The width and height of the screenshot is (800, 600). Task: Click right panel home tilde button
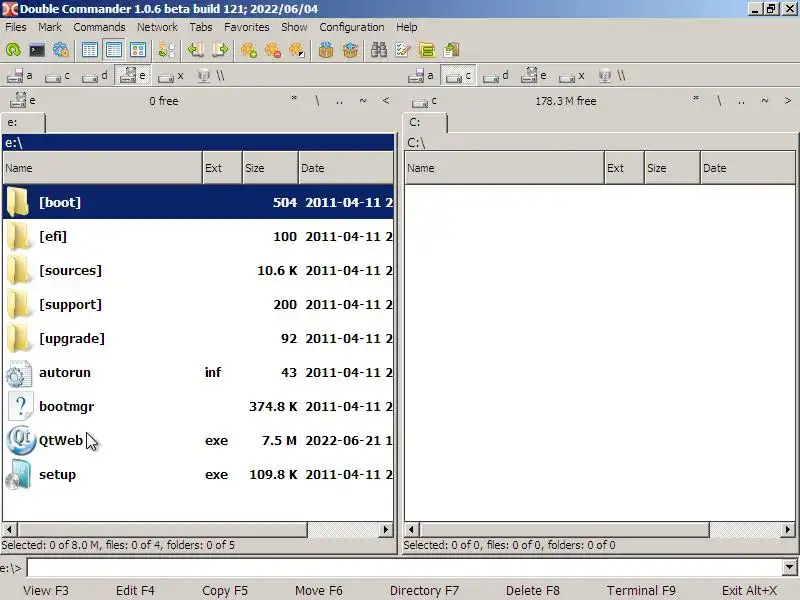[764, 101]
